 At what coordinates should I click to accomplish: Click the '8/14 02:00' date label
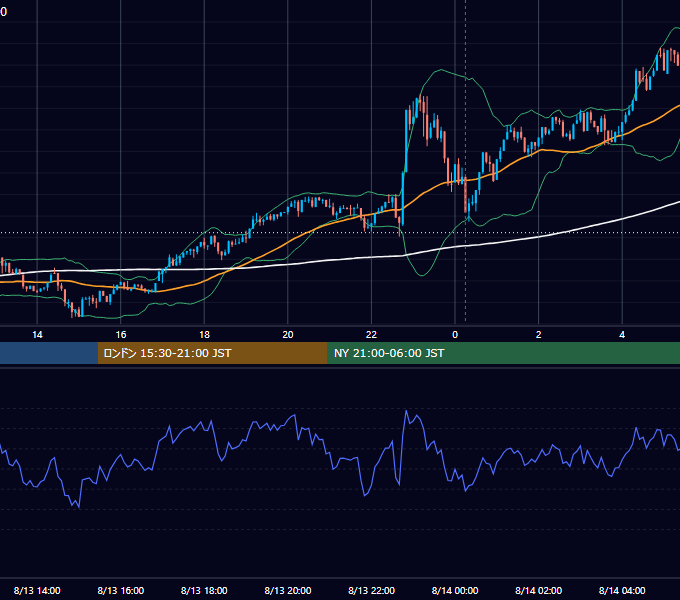pyautogui.click(x=539, y=590)
